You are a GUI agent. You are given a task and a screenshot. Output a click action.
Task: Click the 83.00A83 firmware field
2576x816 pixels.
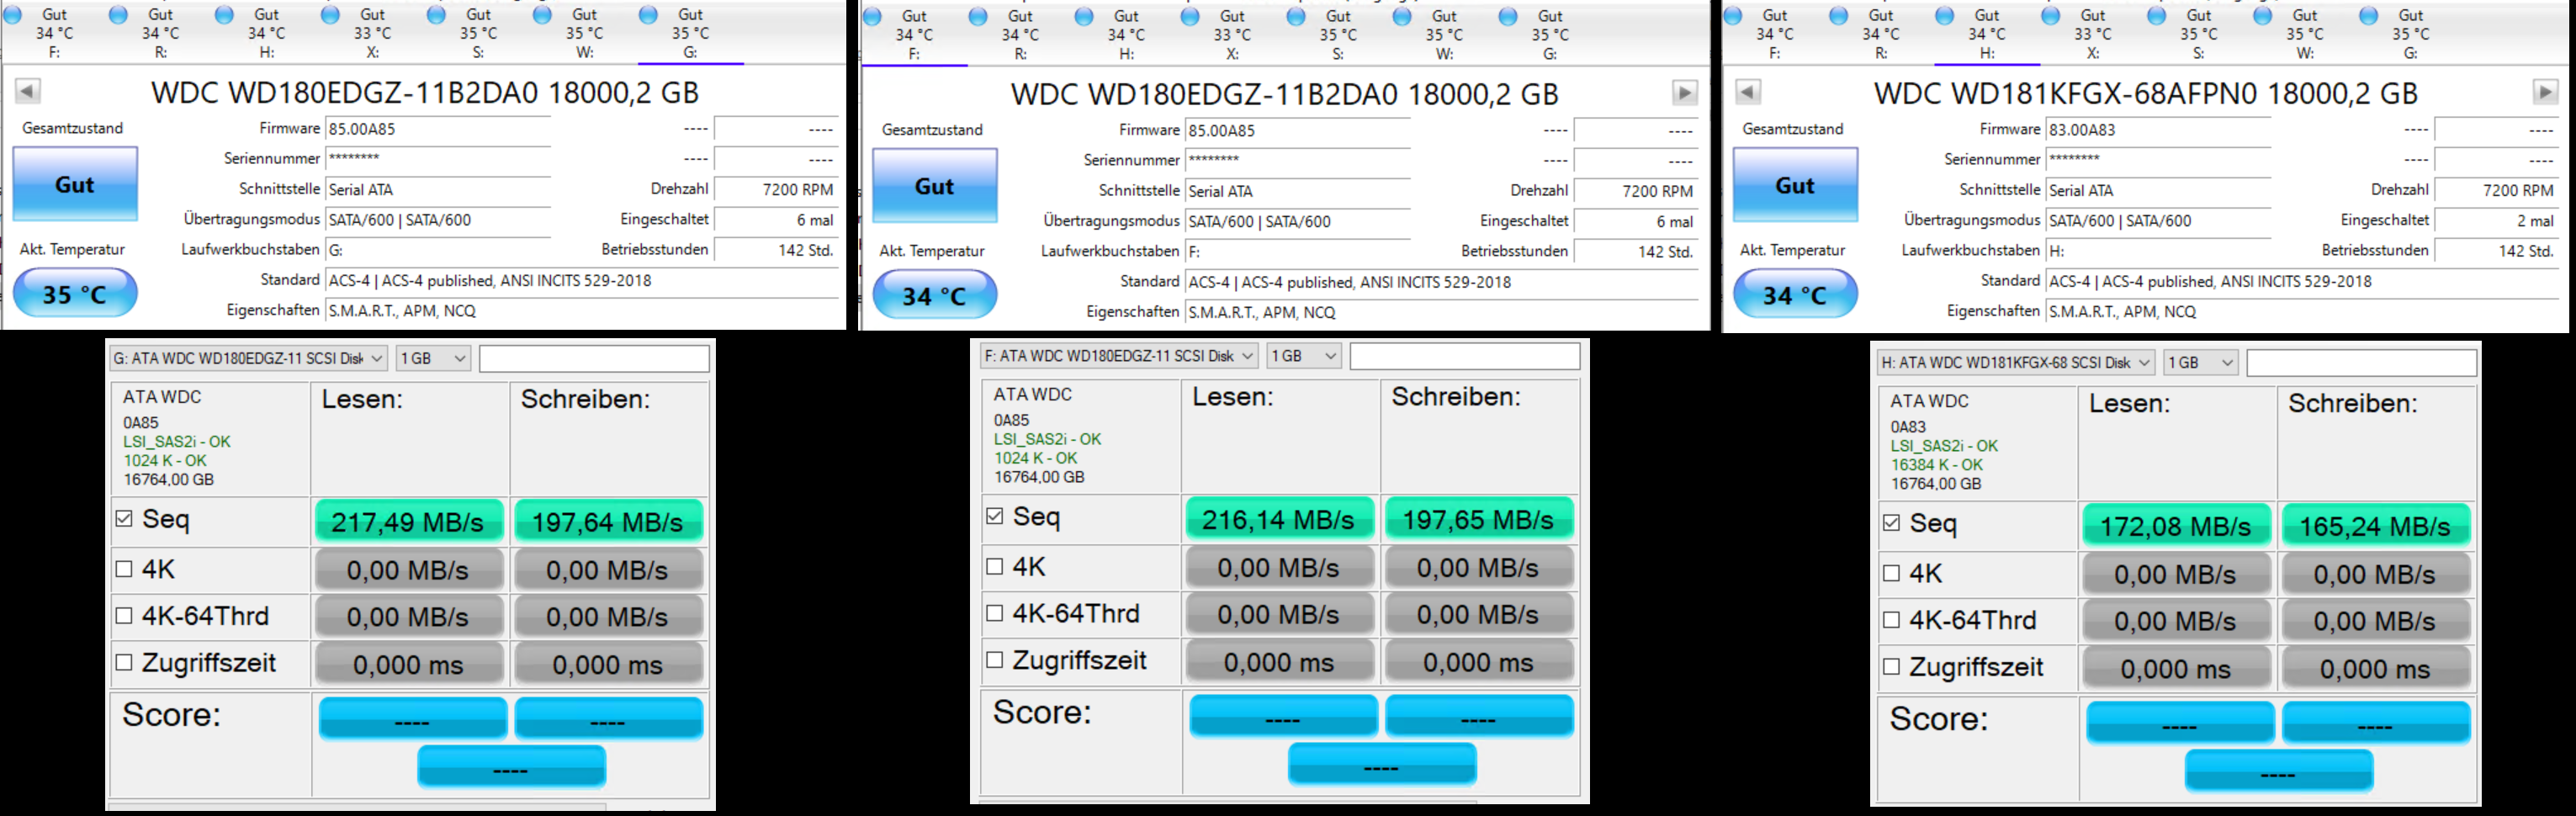point(2158,130)
